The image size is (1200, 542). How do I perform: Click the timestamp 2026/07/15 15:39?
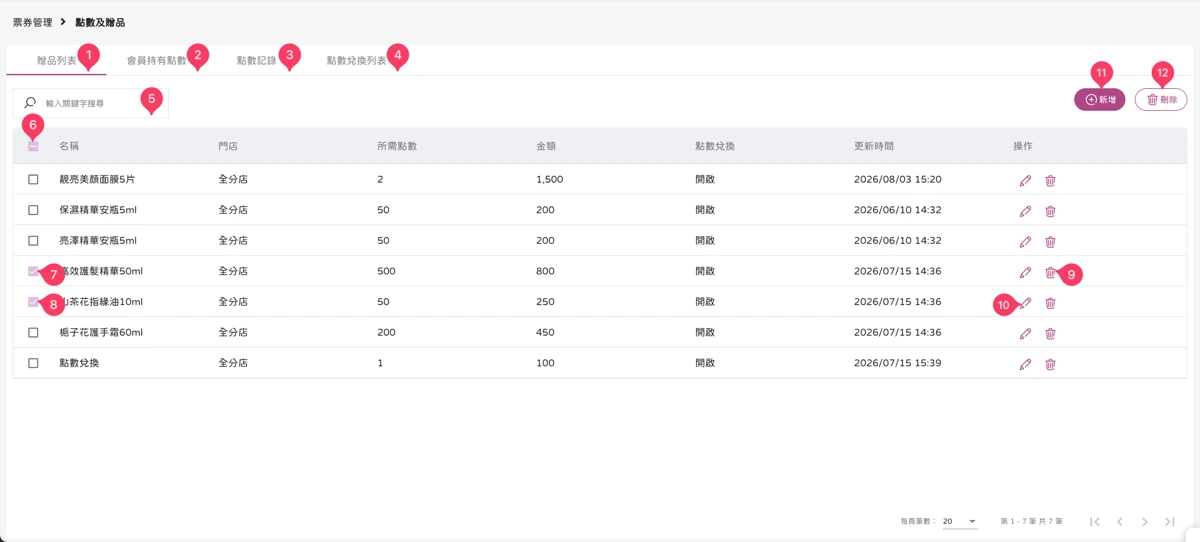[x=897, y=363]
